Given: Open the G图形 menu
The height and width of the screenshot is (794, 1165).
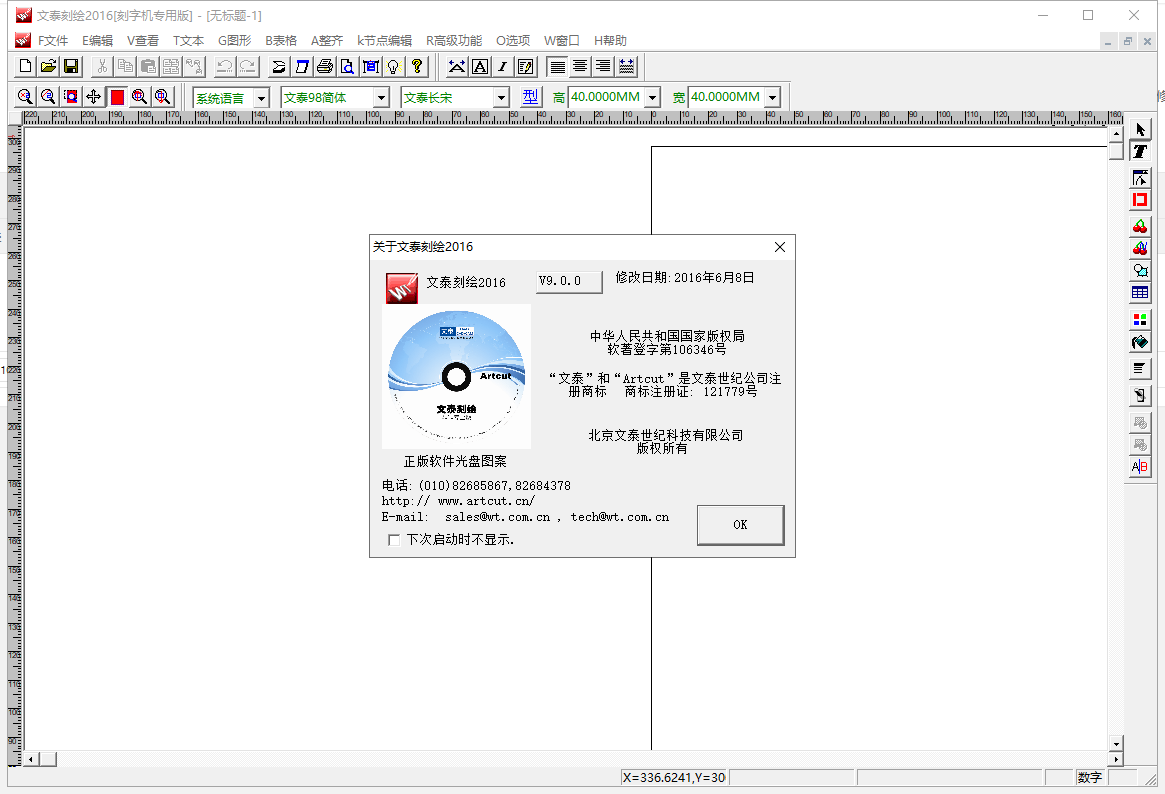Looking at the screenshot, I should (234, 41).
